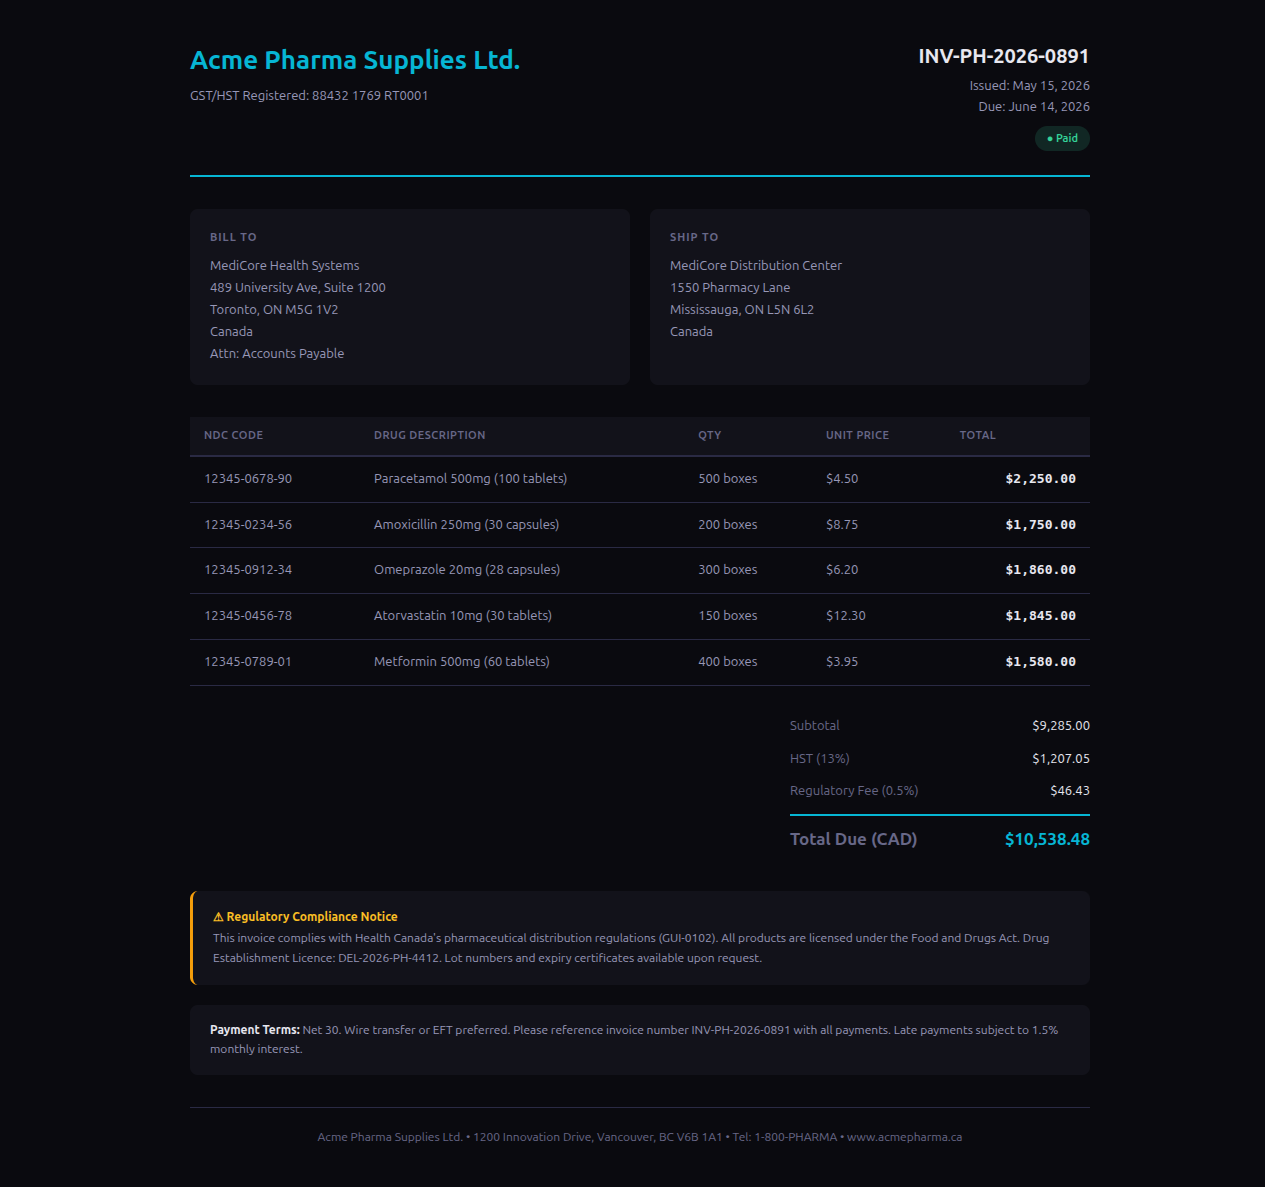Click the 400 boxes quantity cell
The image size is (1265, 1187).
[728, 662]
